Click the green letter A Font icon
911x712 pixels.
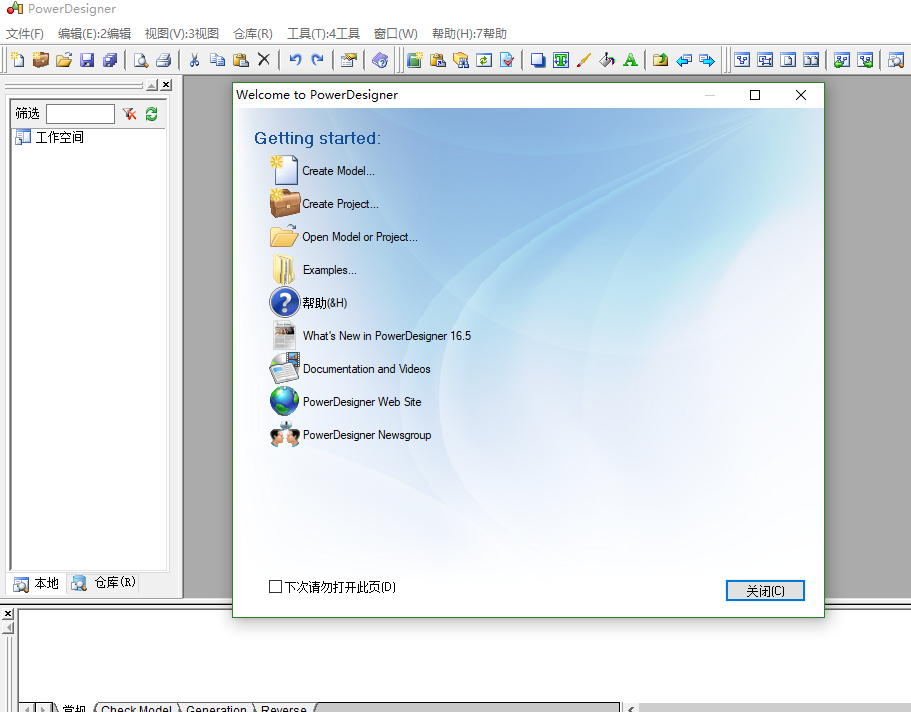pyautogui.click(x=630, y=60)
